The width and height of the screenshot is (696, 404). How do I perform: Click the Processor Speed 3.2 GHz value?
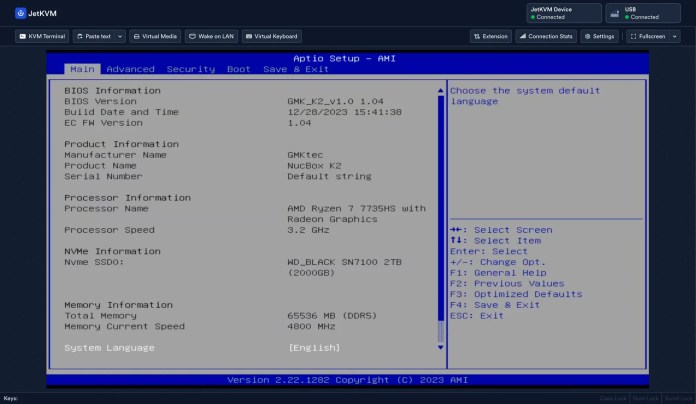[x=308, y=230]
